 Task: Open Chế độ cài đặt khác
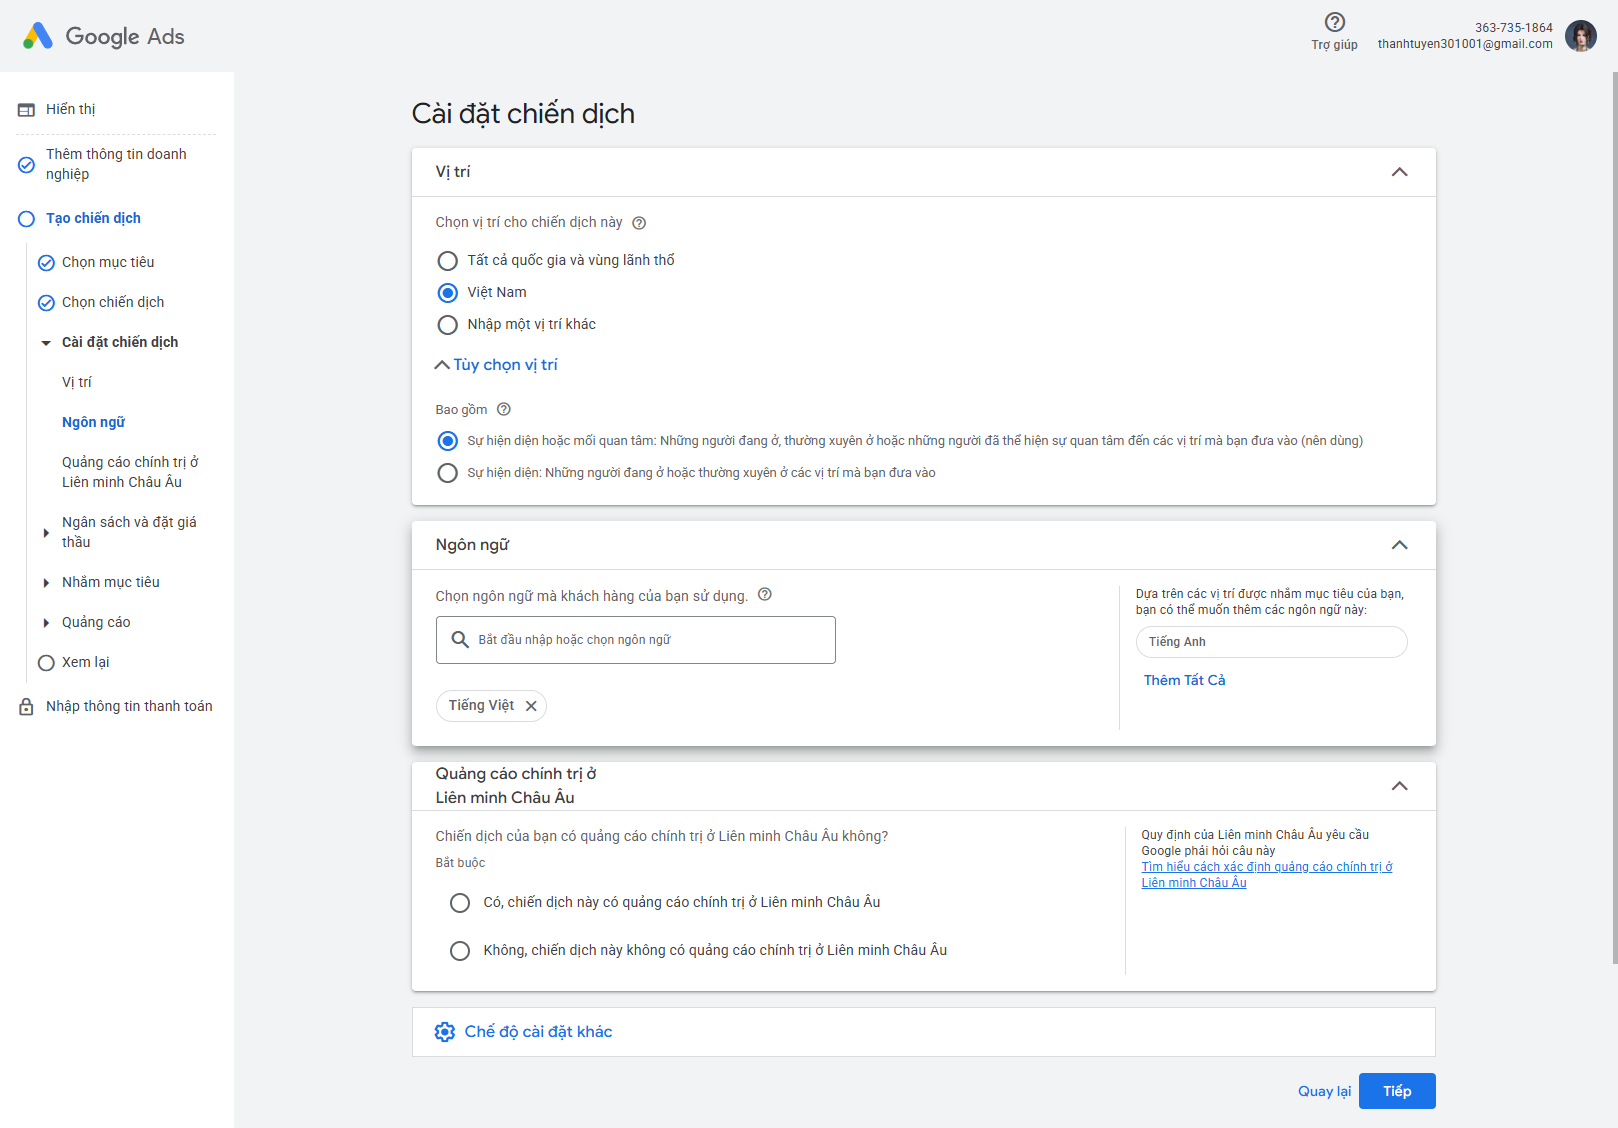pyautogui.click(x=538, y=1032)
